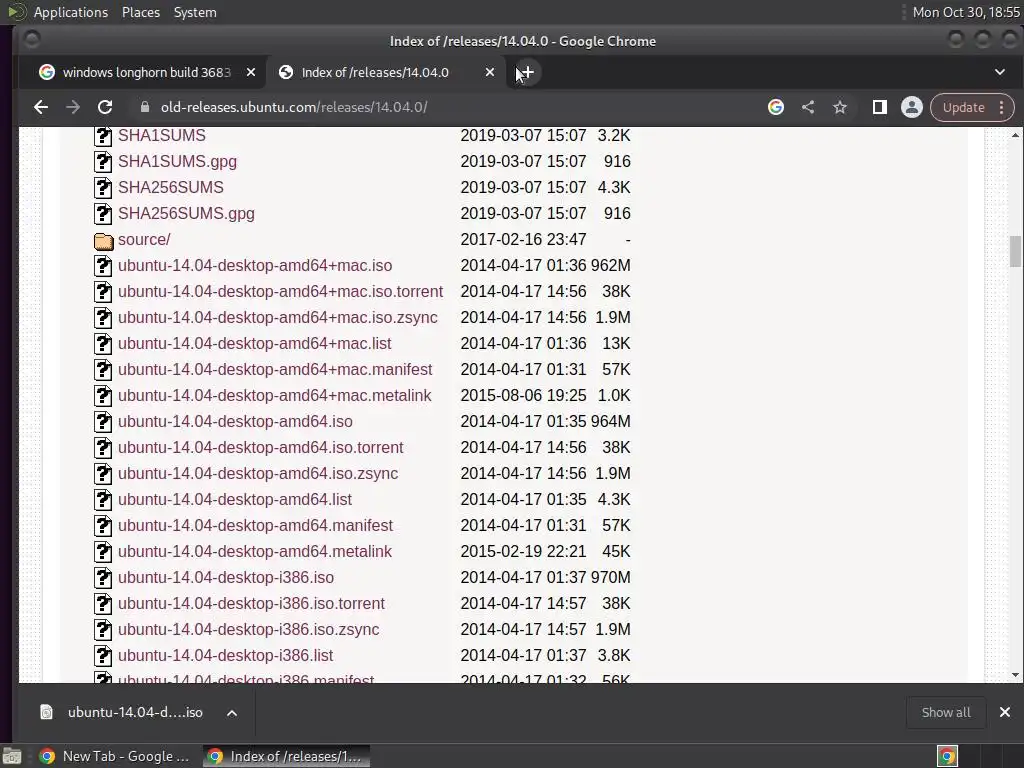Click the scrollbar down arrow
Screen dimensions: 1024x768
click(1015, 675)
